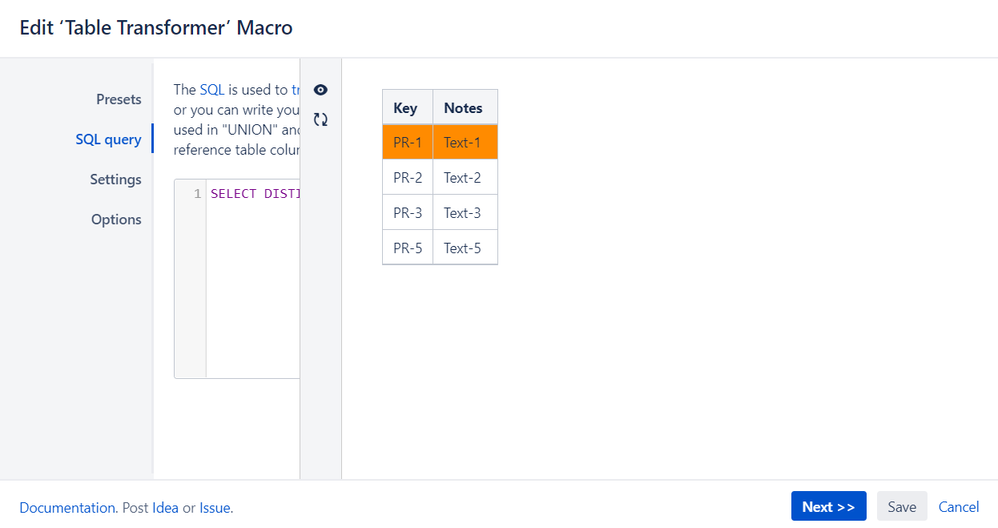Open the Presets tab
The width and height of the screenshot is (998, 528).
(118, 99)
